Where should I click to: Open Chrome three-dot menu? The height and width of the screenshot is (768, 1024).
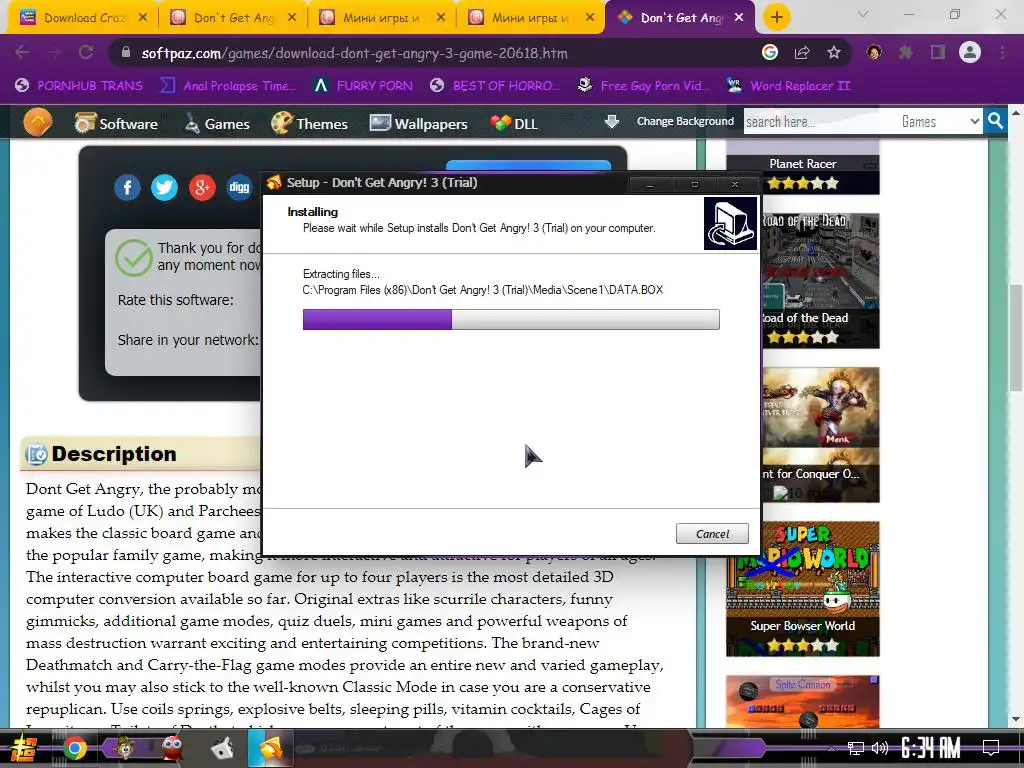click(1002, 52)
